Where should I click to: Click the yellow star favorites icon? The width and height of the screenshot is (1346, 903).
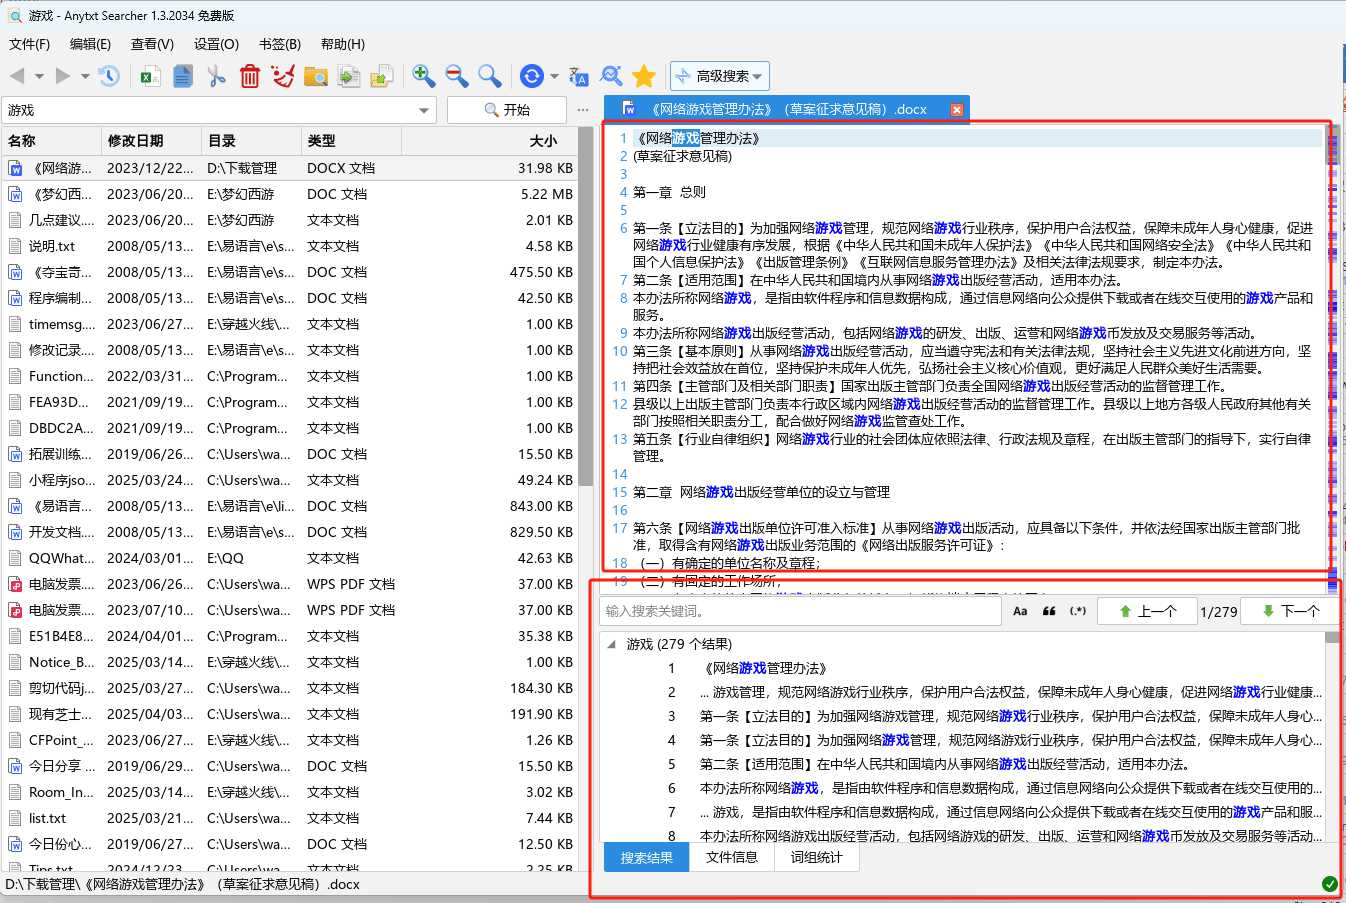coord(643,75)
